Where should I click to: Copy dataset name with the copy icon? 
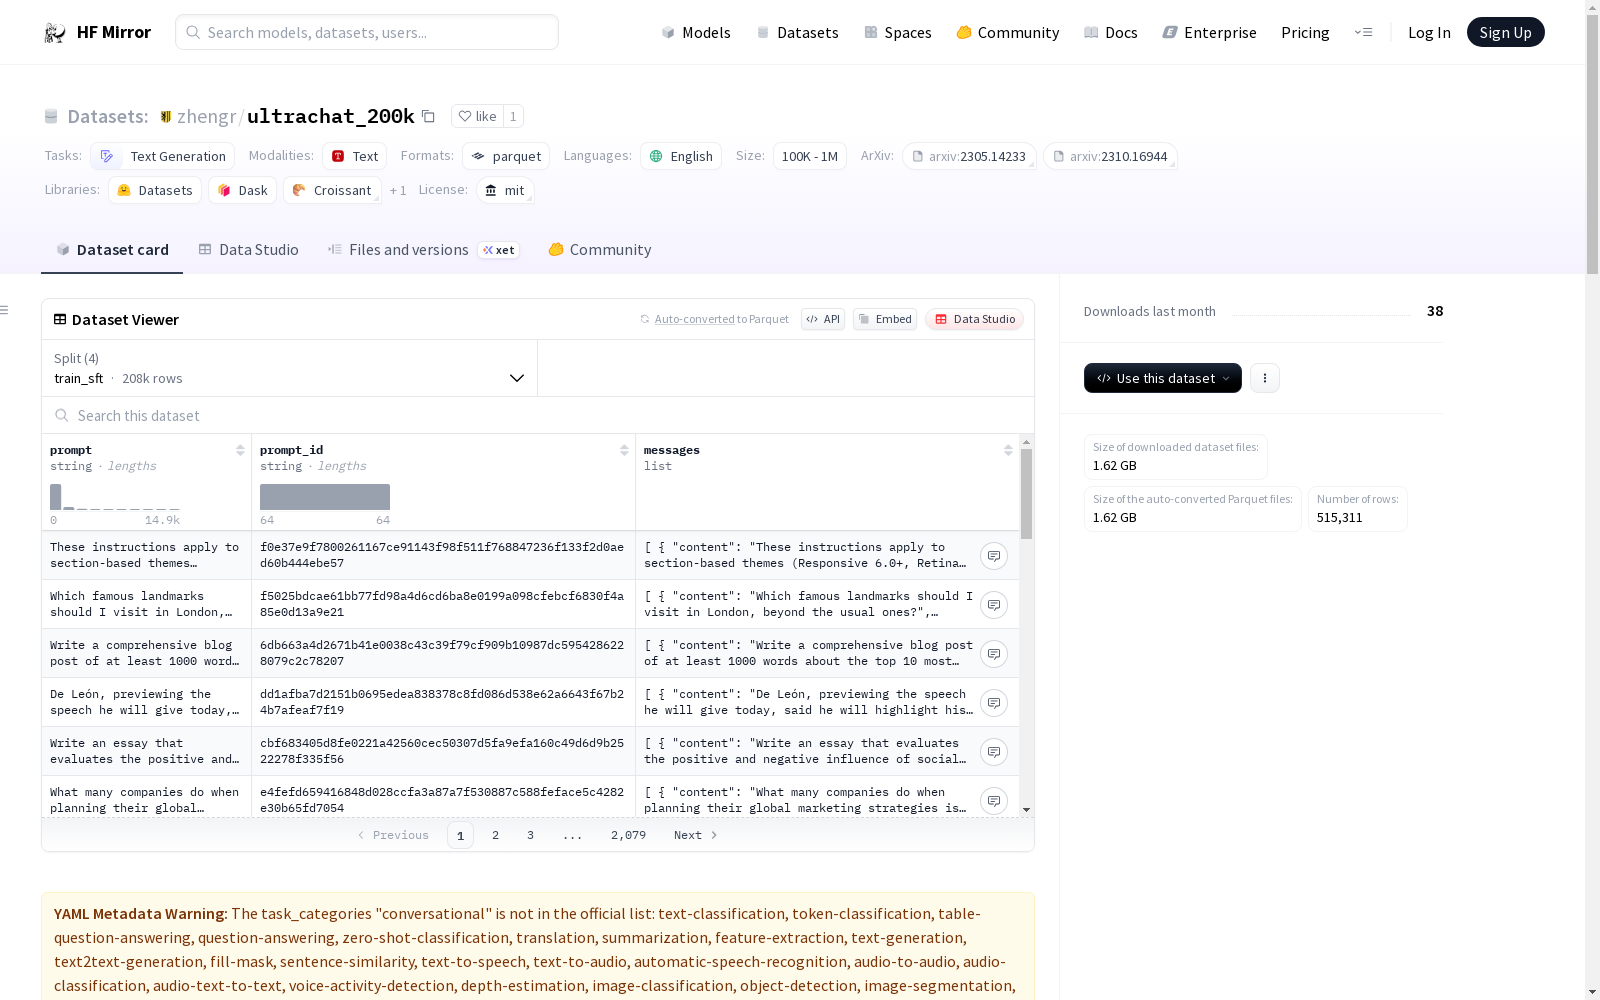click(428, 116)
